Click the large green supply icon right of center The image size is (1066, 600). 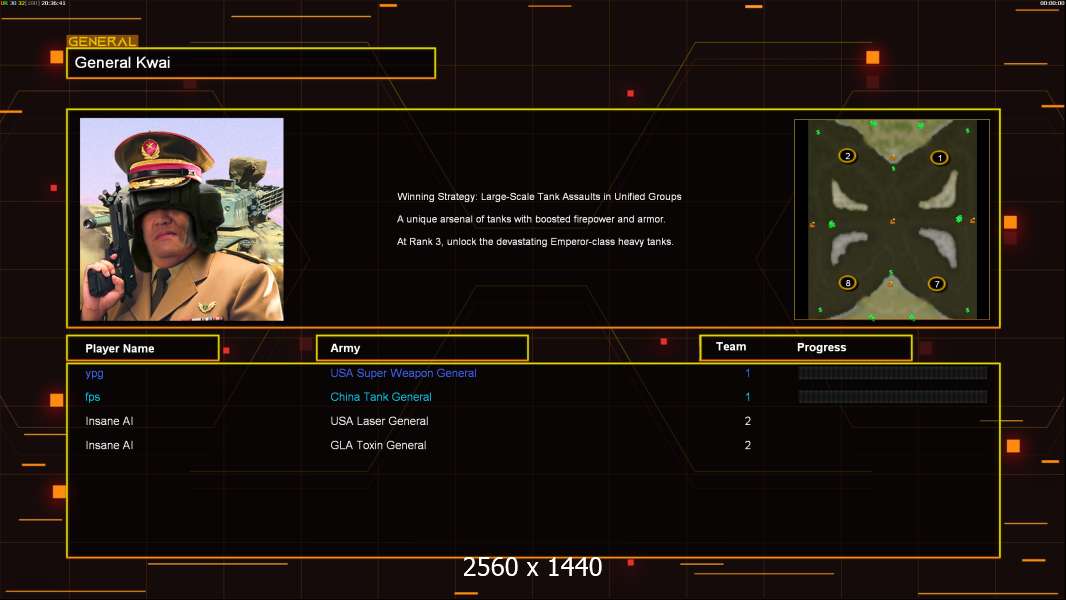coord(959,219)
